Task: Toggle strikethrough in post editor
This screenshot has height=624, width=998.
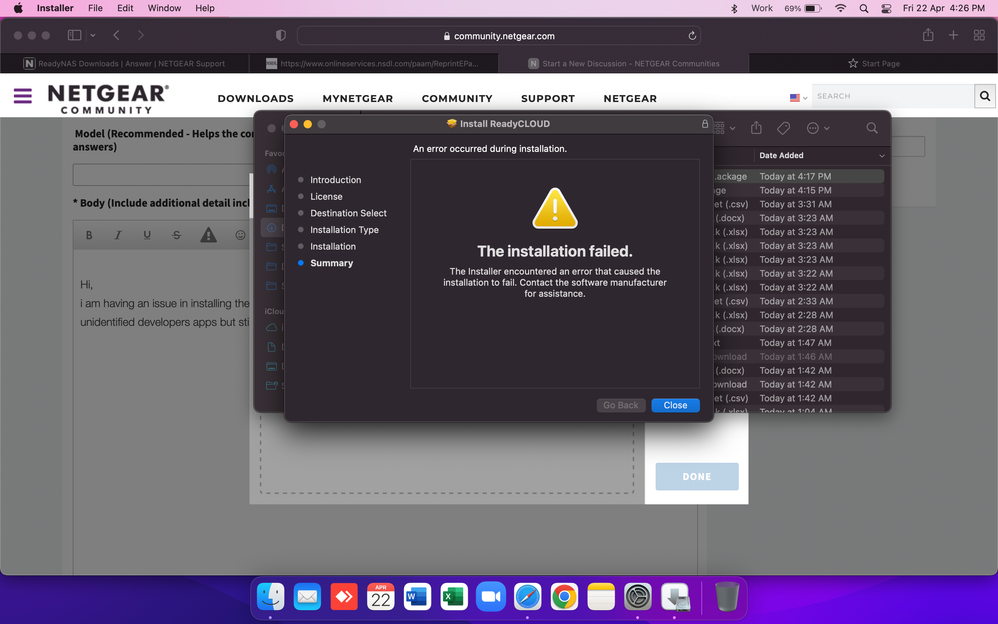Action: 176,235
